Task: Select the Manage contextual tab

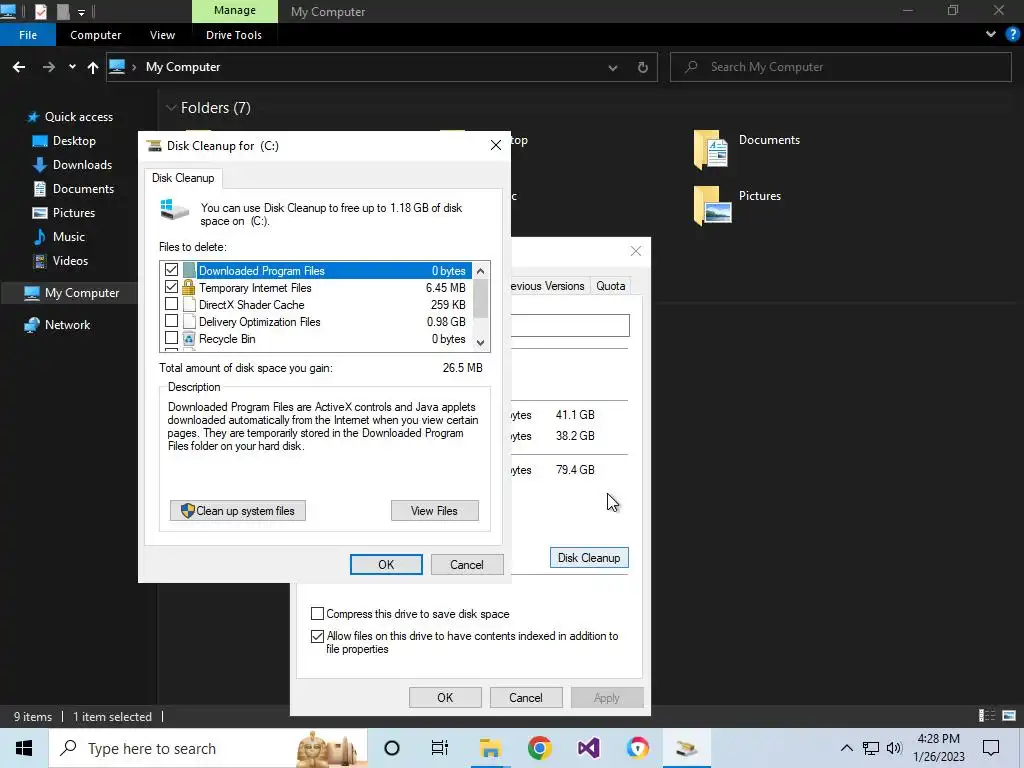Action: coord(234,11)
